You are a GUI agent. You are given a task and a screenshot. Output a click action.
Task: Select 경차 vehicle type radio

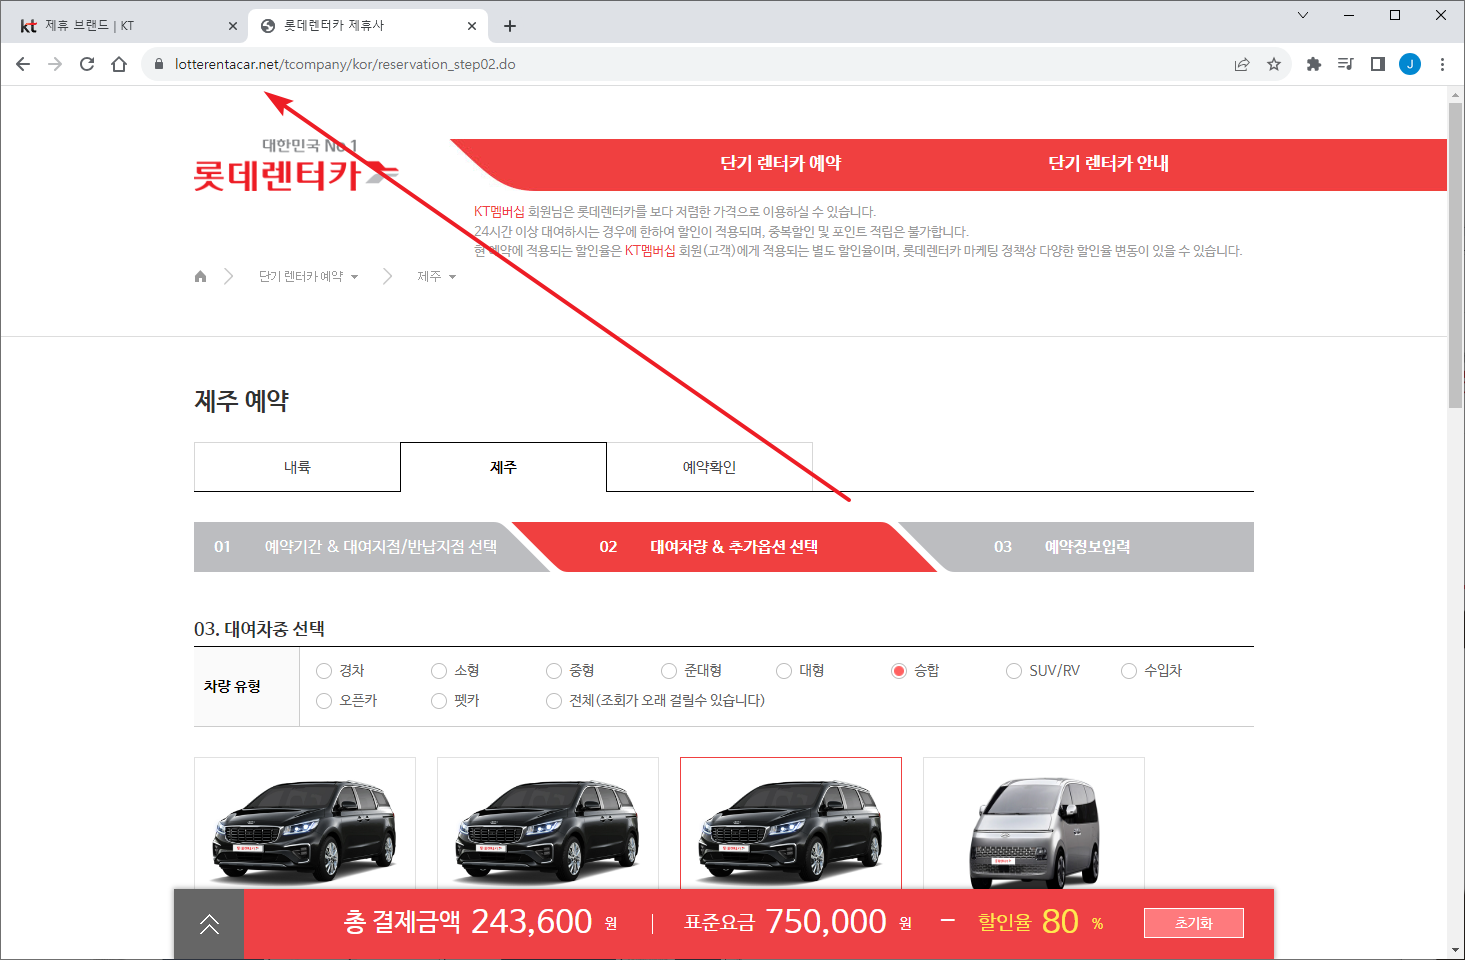(x=324, y=671)
